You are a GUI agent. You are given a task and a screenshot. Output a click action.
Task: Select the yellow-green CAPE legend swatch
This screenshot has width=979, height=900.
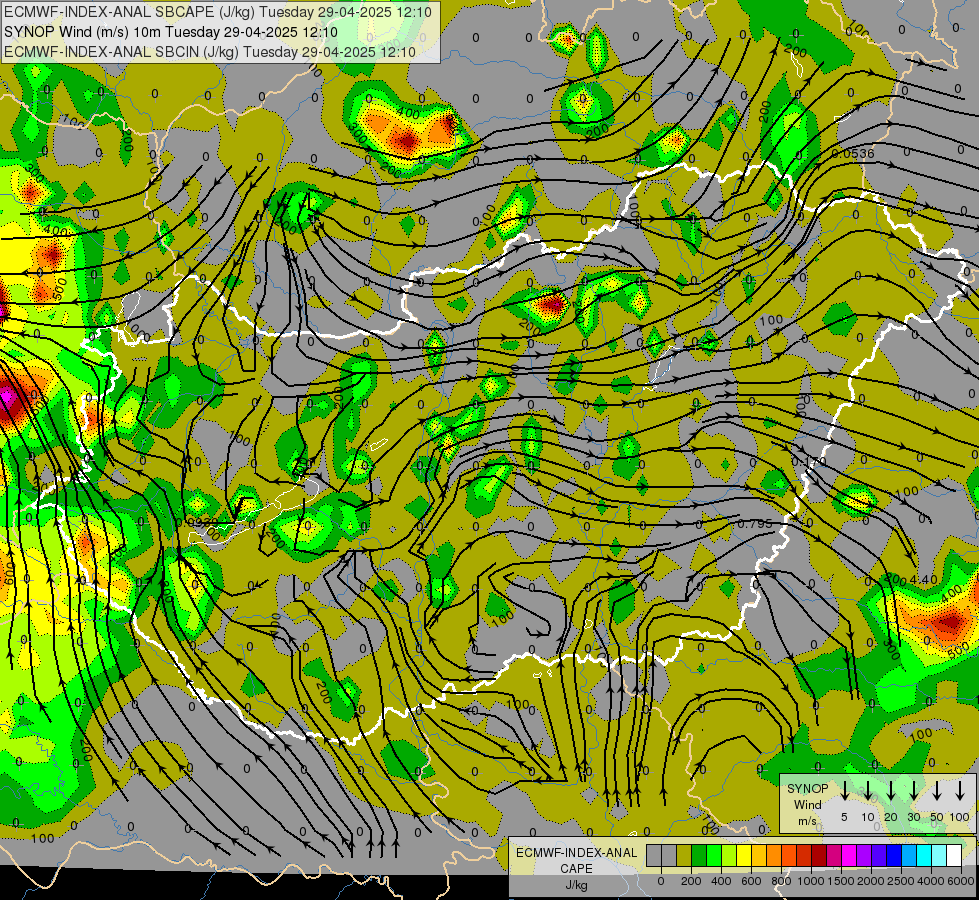point(729,855)
